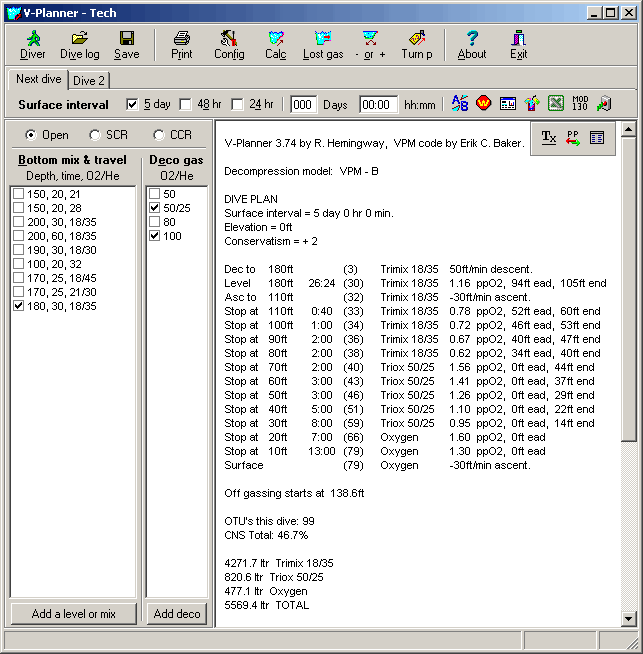Switch to the Dive 2 tab
Image resolution: width=643 pixels, height=654 pixels.
coord(89,80)
